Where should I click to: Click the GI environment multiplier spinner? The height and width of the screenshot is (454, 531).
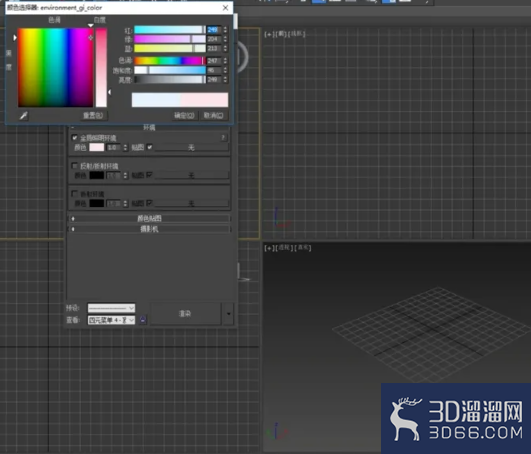125,147
